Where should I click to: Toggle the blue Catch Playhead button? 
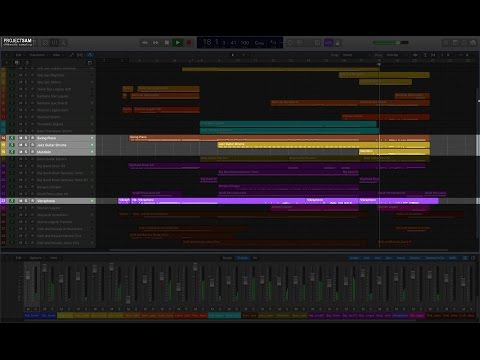89,55
